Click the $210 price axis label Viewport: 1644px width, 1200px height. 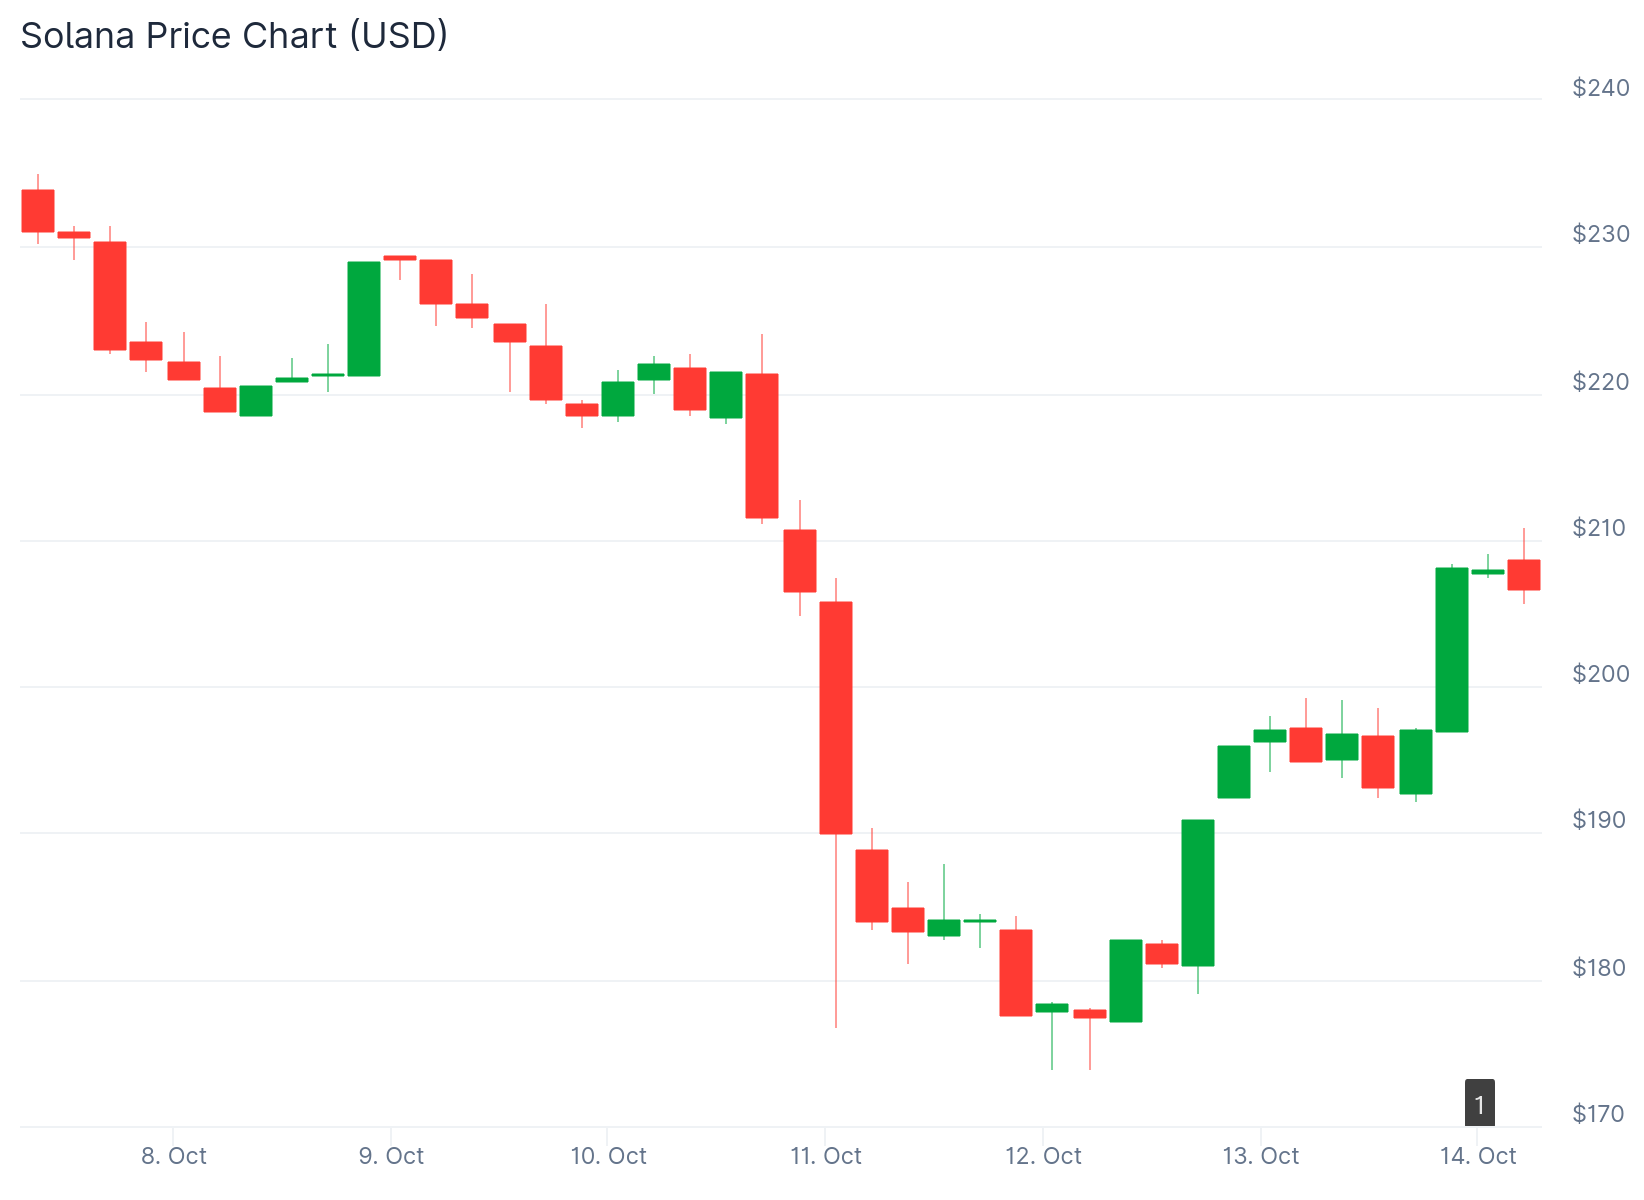[1600, 527]
